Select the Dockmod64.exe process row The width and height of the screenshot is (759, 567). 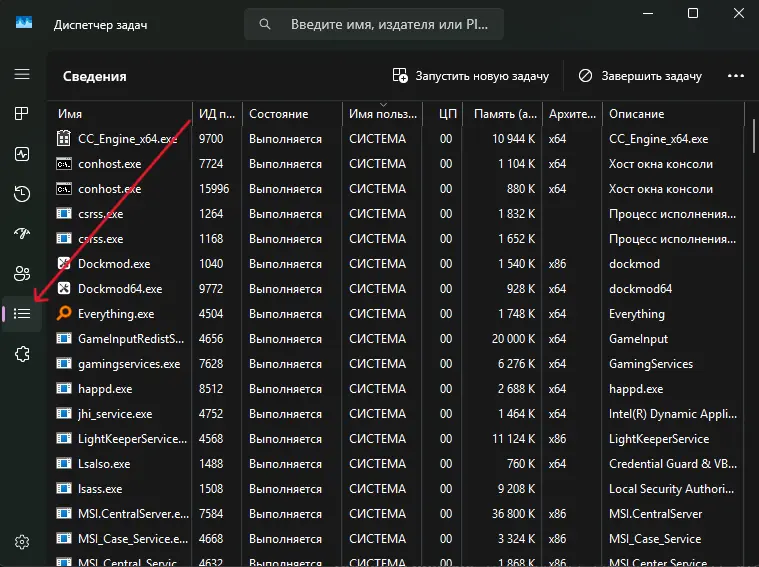tap(396, 289)
